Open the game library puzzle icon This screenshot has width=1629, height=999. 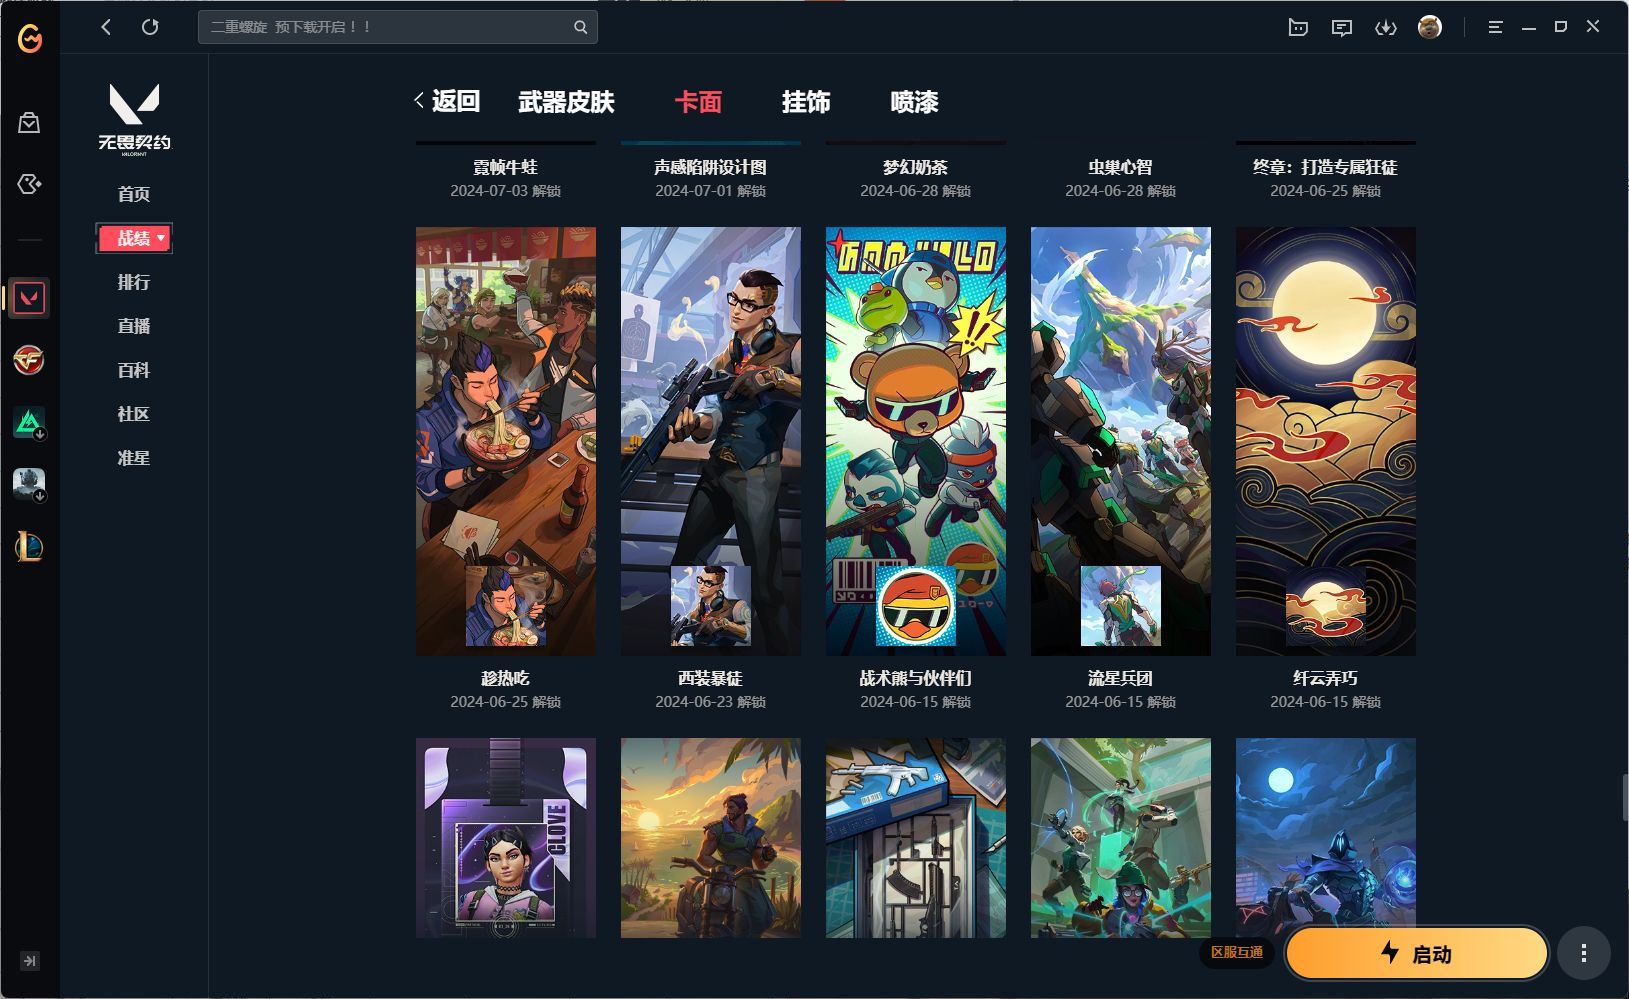[x=29, y=183]
